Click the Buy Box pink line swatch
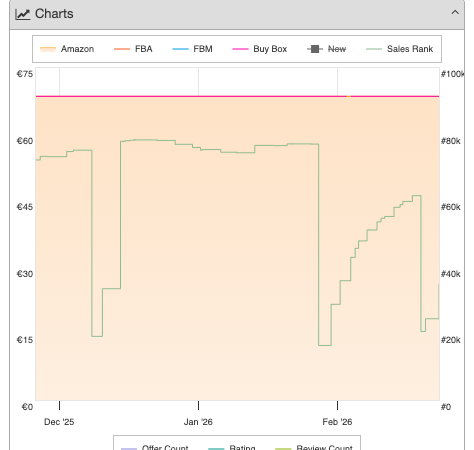This screenshot has width=474, height=450. pos(240,49)
